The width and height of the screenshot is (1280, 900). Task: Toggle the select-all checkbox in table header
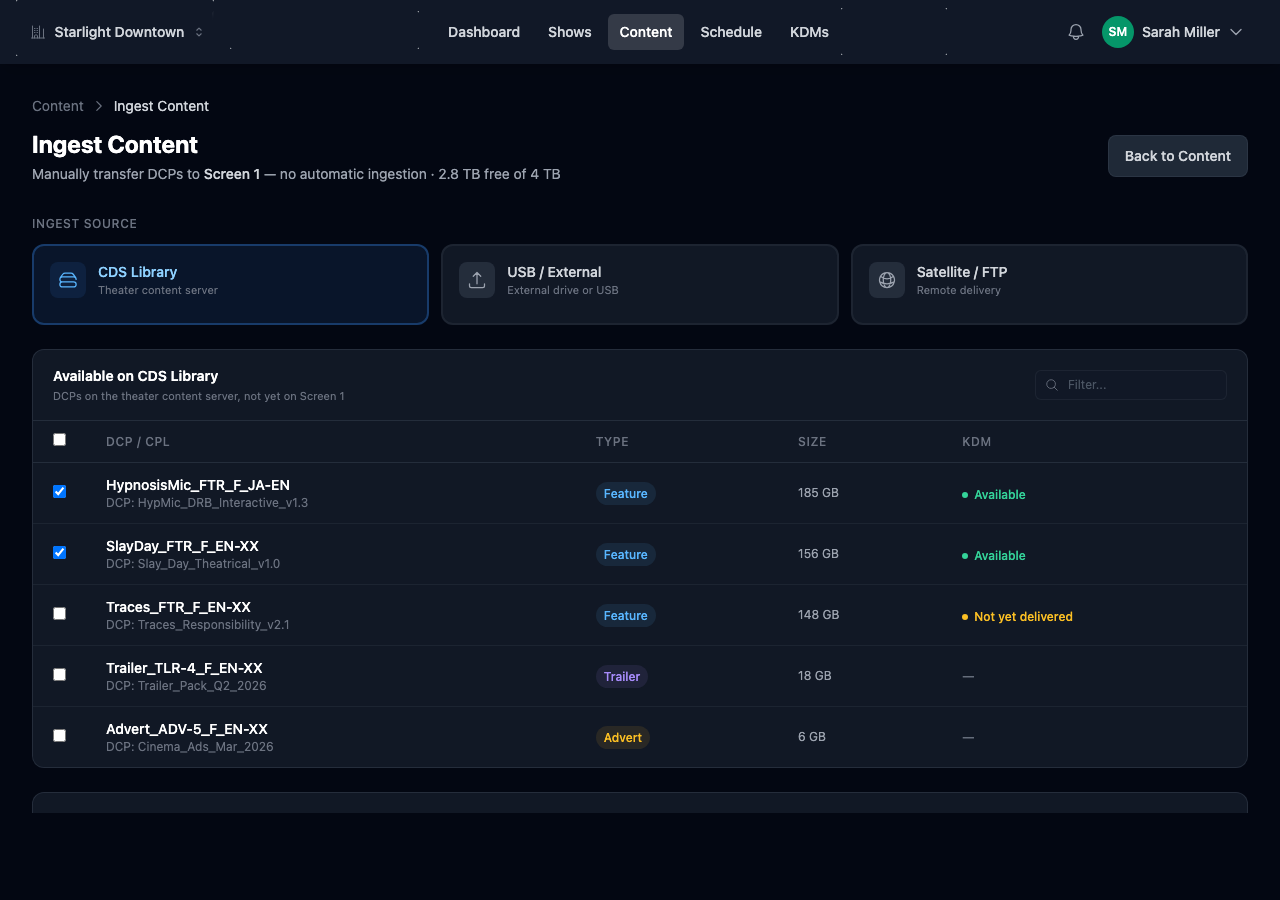[60, 439]
